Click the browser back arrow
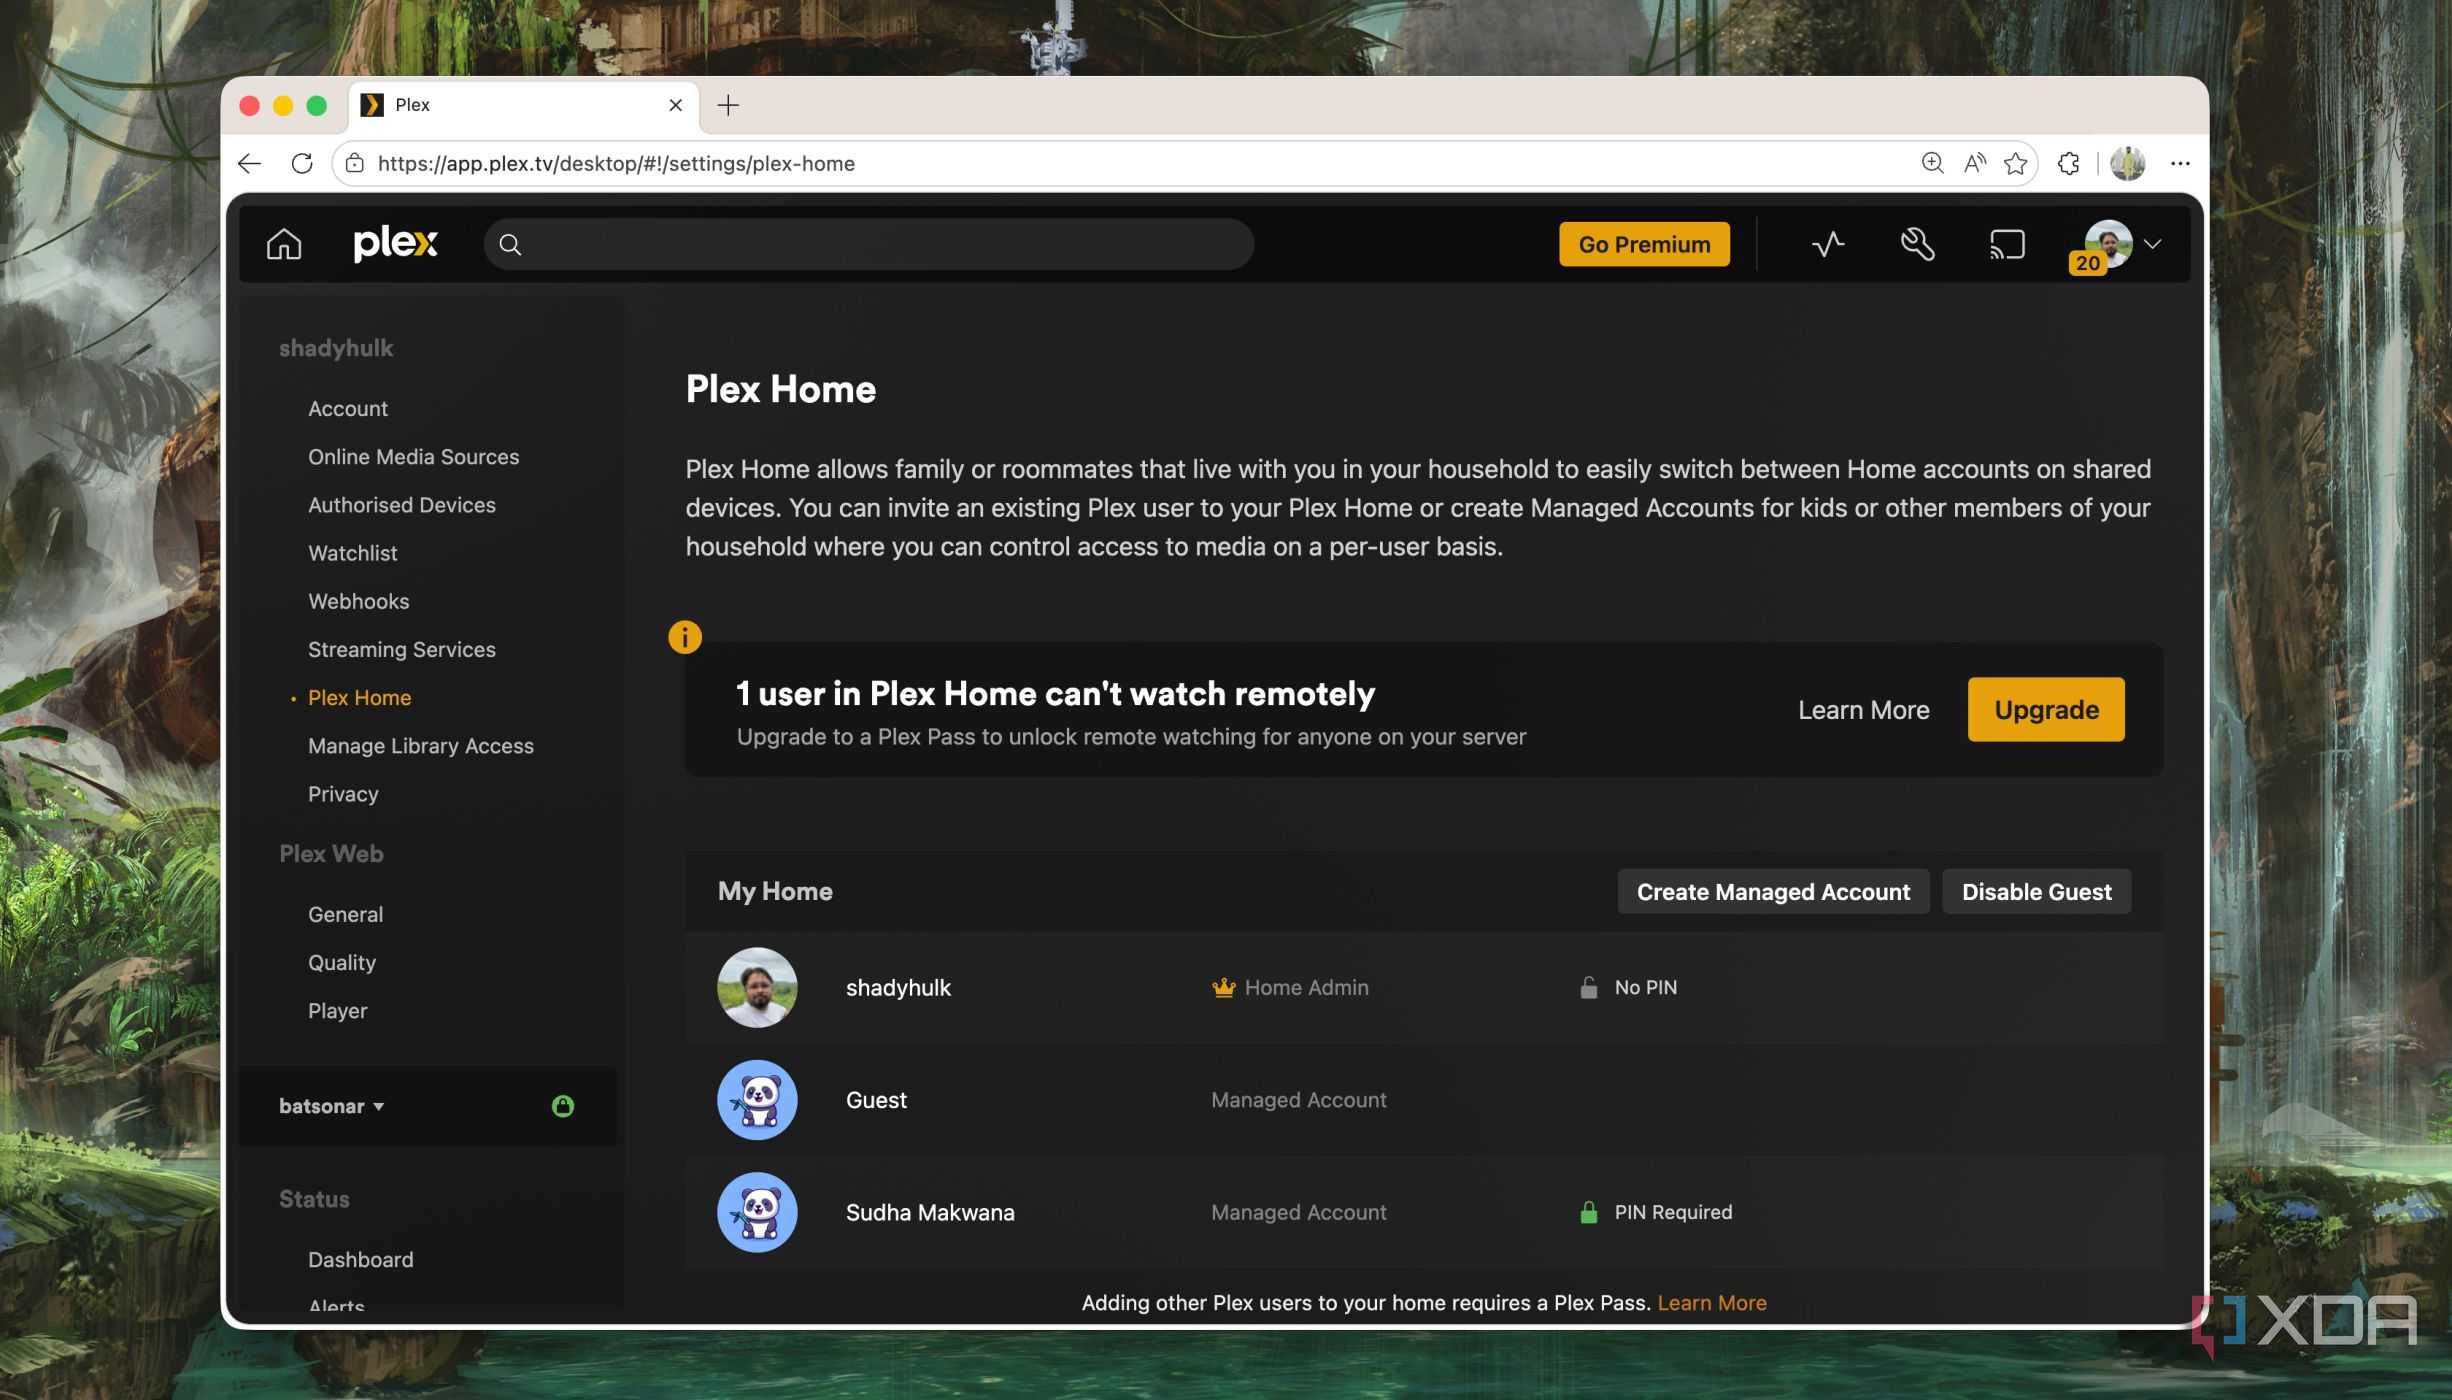This screenshot has width=2452, height=1400. [x=249, y=163]
